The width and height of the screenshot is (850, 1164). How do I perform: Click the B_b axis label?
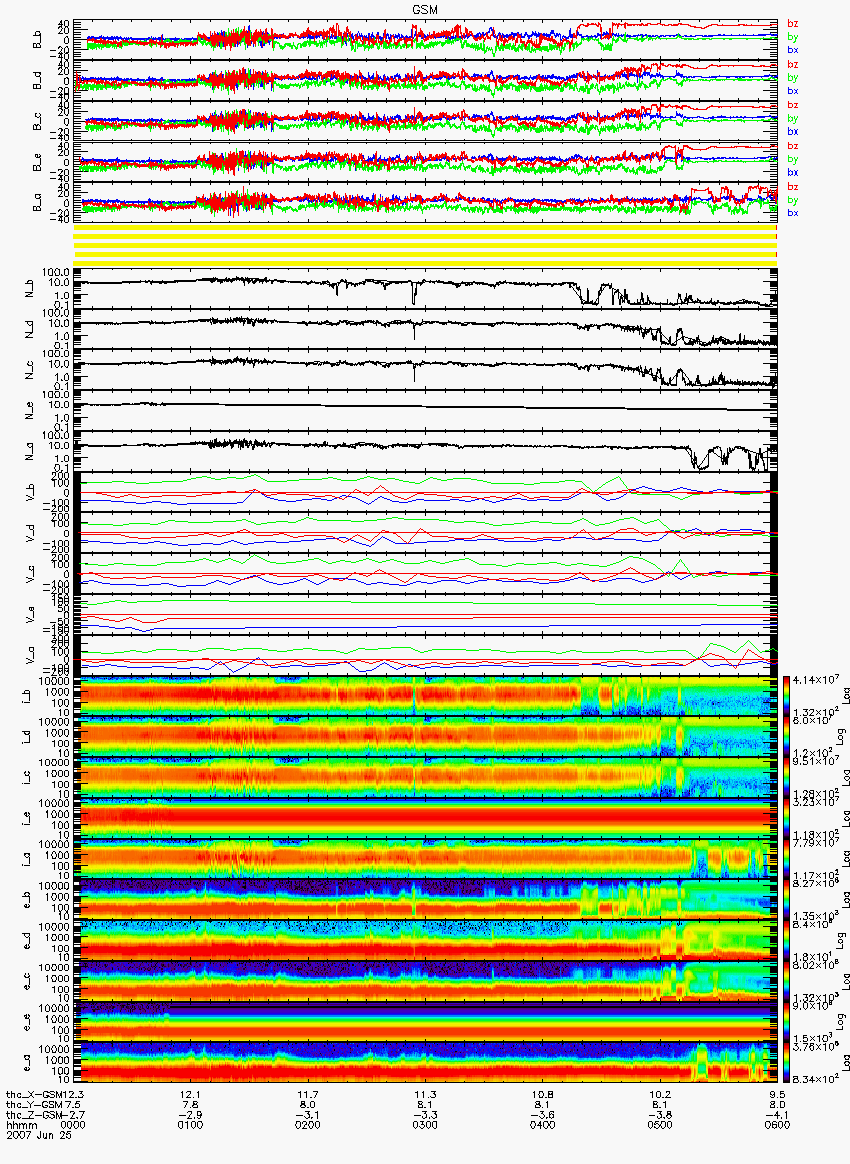tap(36, 40)
